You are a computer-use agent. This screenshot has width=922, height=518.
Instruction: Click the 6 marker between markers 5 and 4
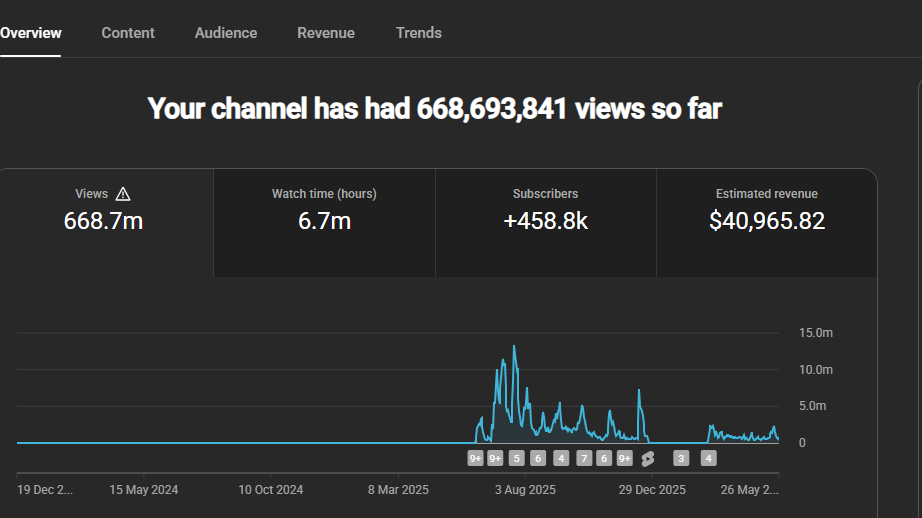pyautogui.click(x=538, y=459)
